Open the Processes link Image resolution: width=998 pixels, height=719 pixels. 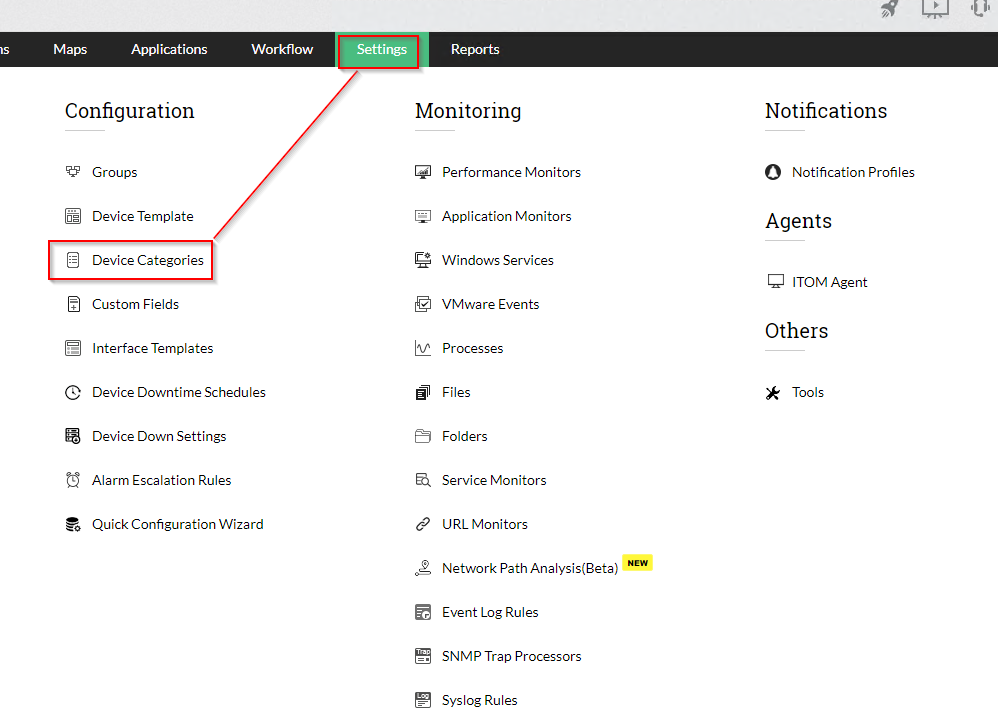pos(472,348)
